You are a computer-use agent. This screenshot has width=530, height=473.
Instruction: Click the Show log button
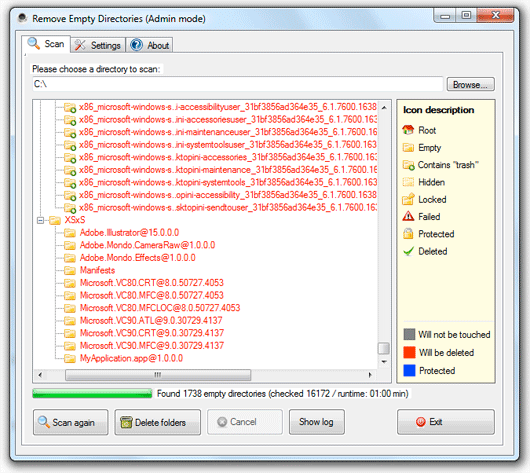316,422
